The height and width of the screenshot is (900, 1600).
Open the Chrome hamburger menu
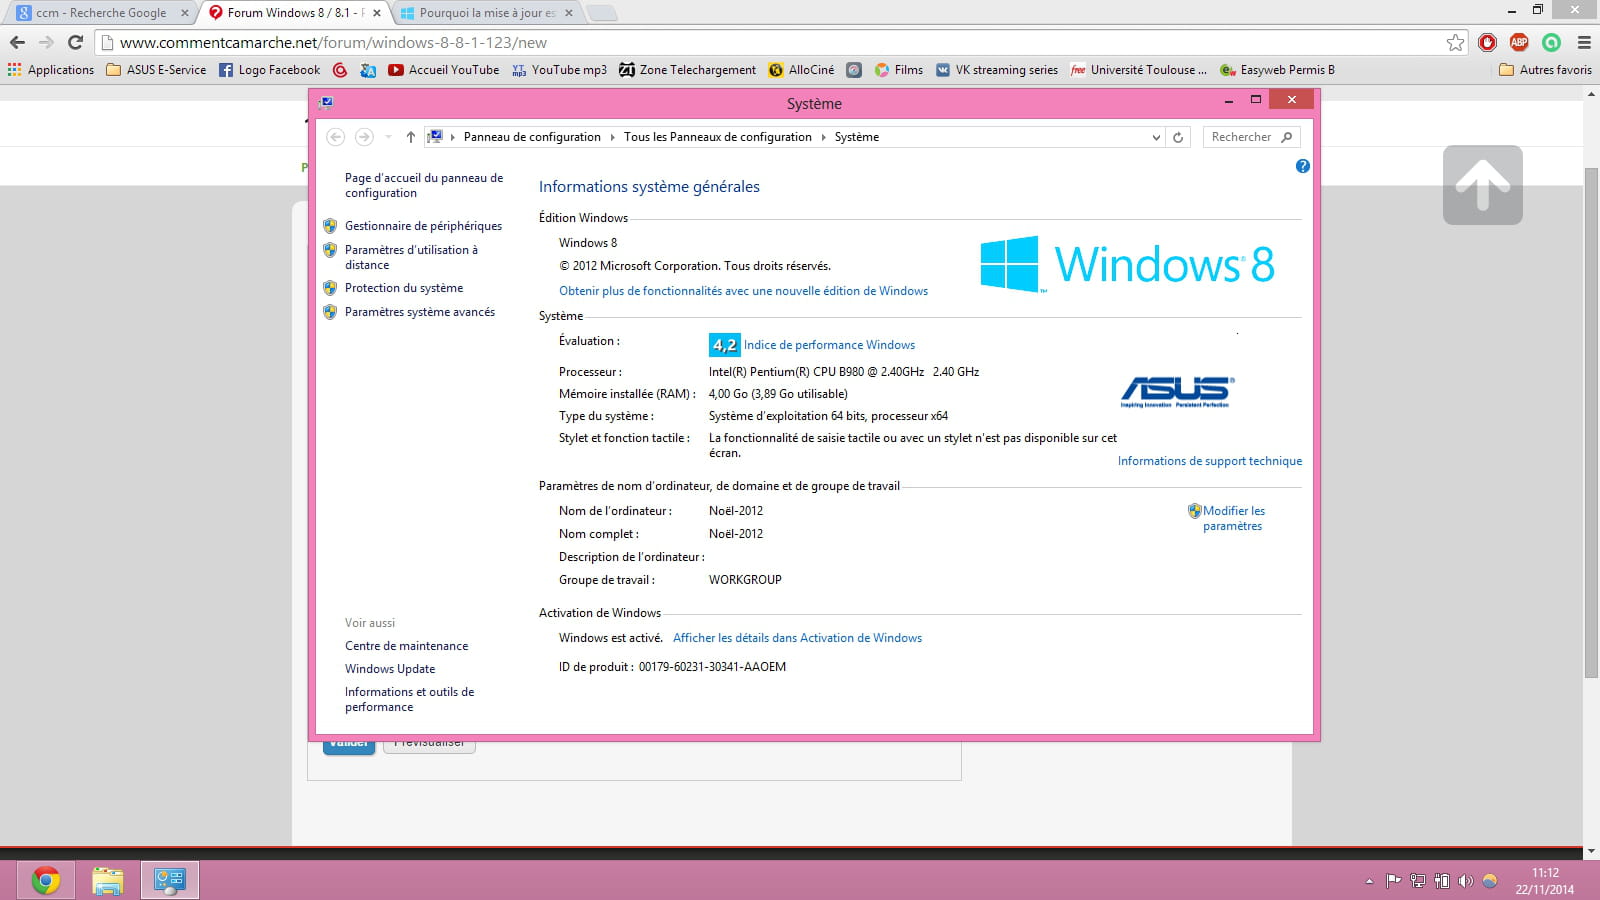(1584, 42)
